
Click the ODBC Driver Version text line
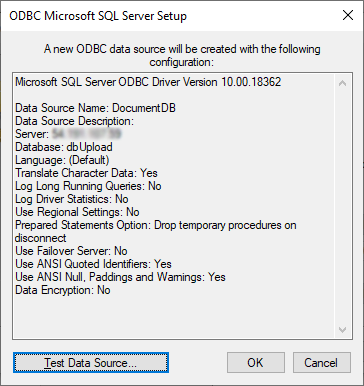148,82
